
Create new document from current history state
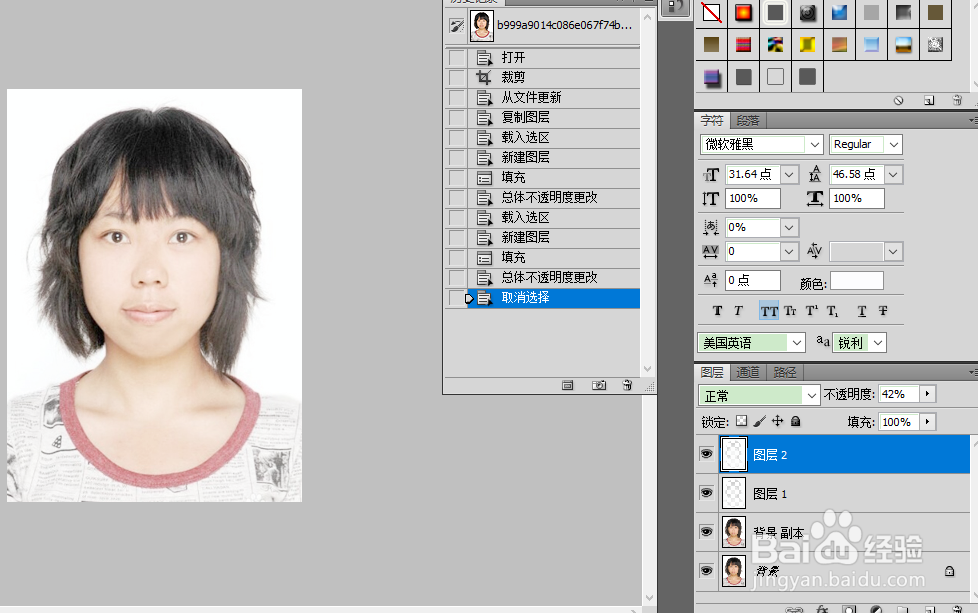click(568, 385)
